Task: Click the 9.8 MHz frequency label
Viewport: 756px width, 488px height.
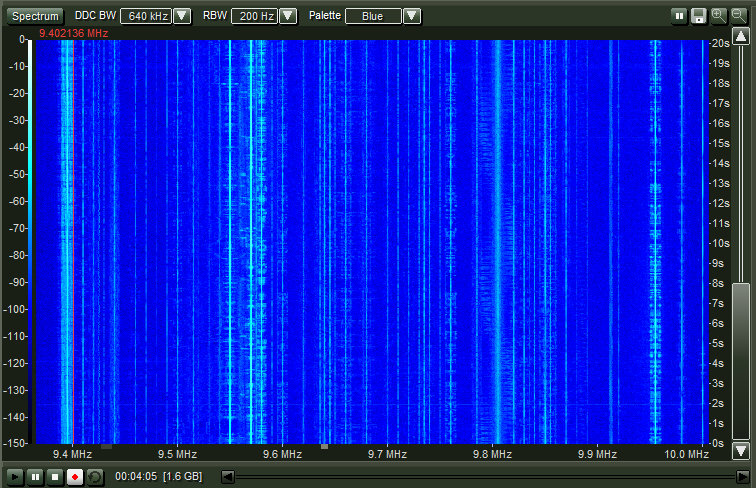Action: coord(492,454)
